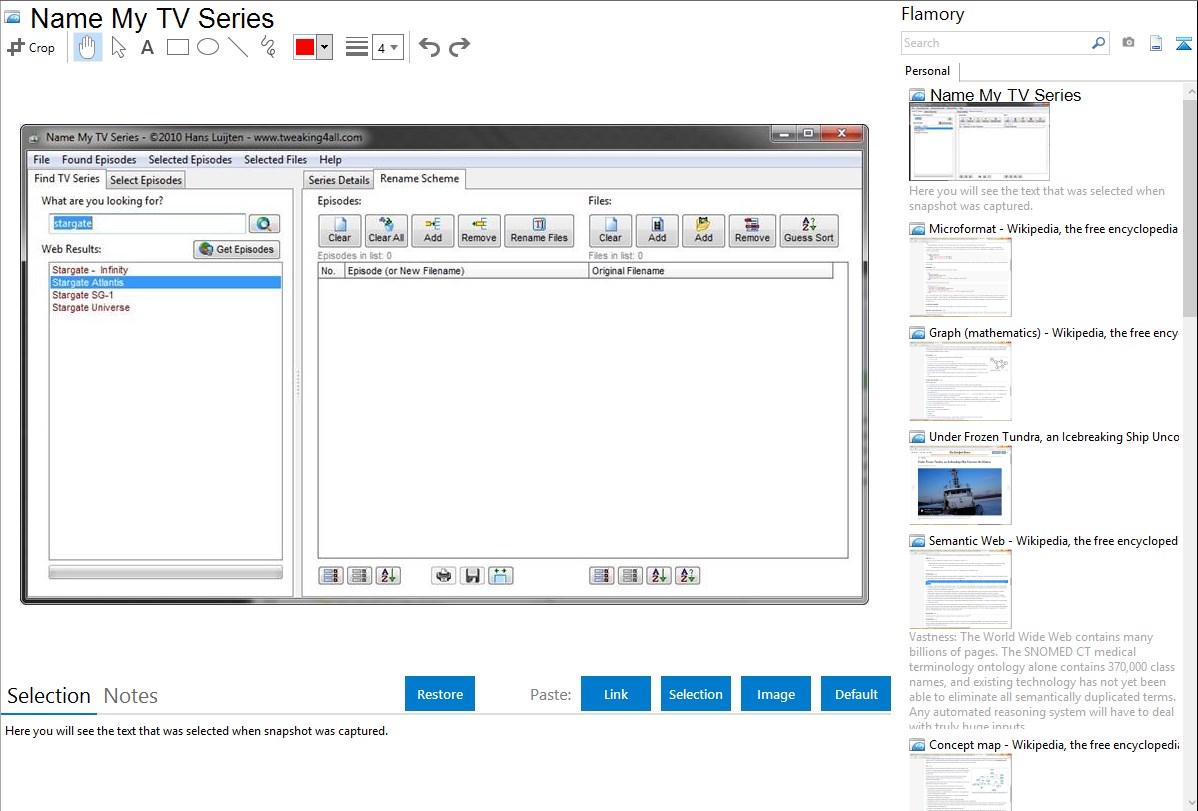Click the Guess Sort button

pyautogui.click(x=808, y=231)
